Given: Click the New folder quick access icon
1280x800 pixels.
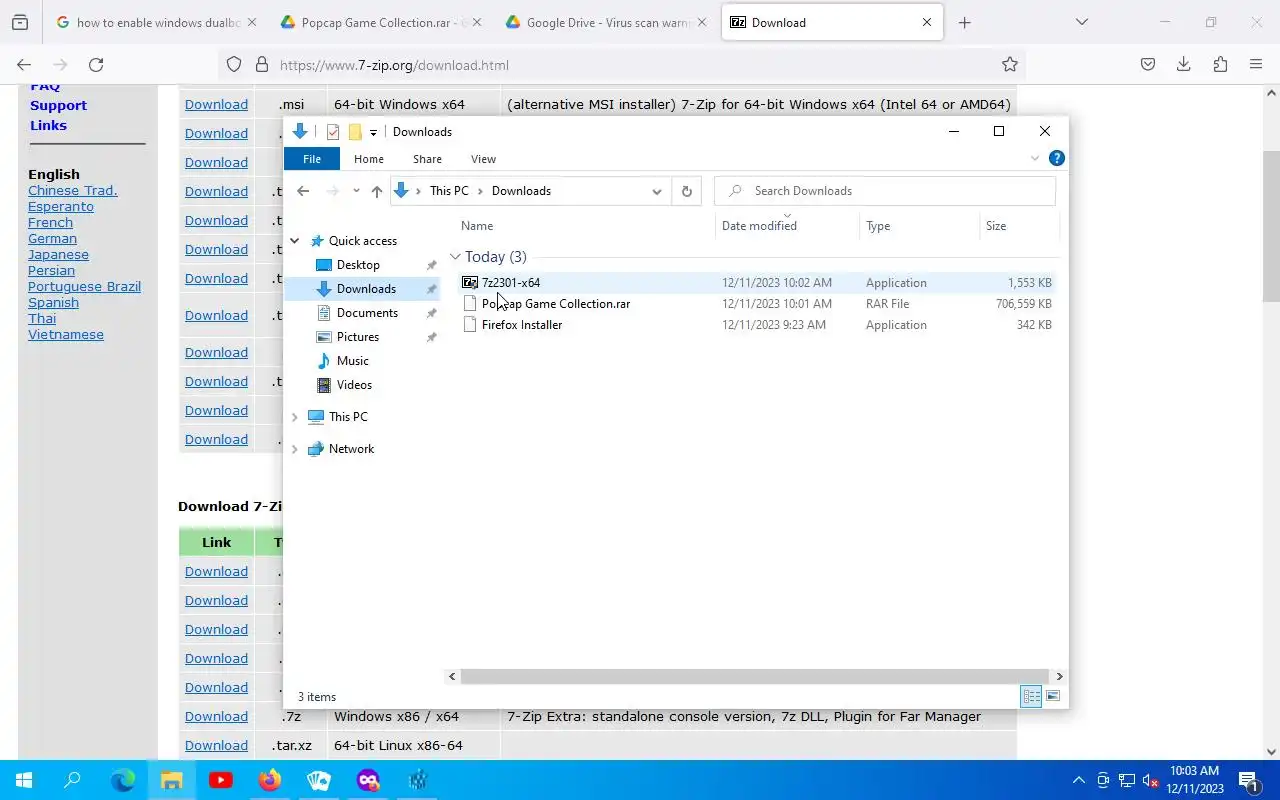Looking at the screenshot, I should 354,132.
